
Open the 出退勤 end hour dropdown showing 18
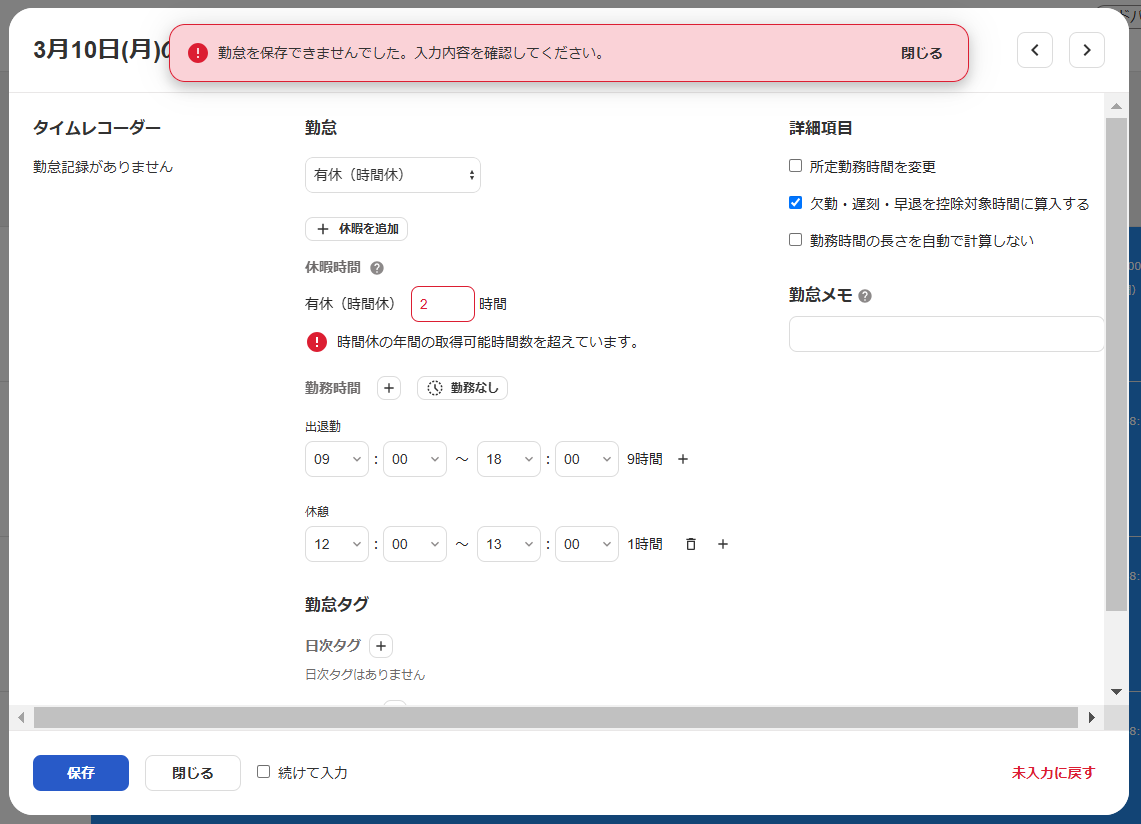tap(509, 459)
